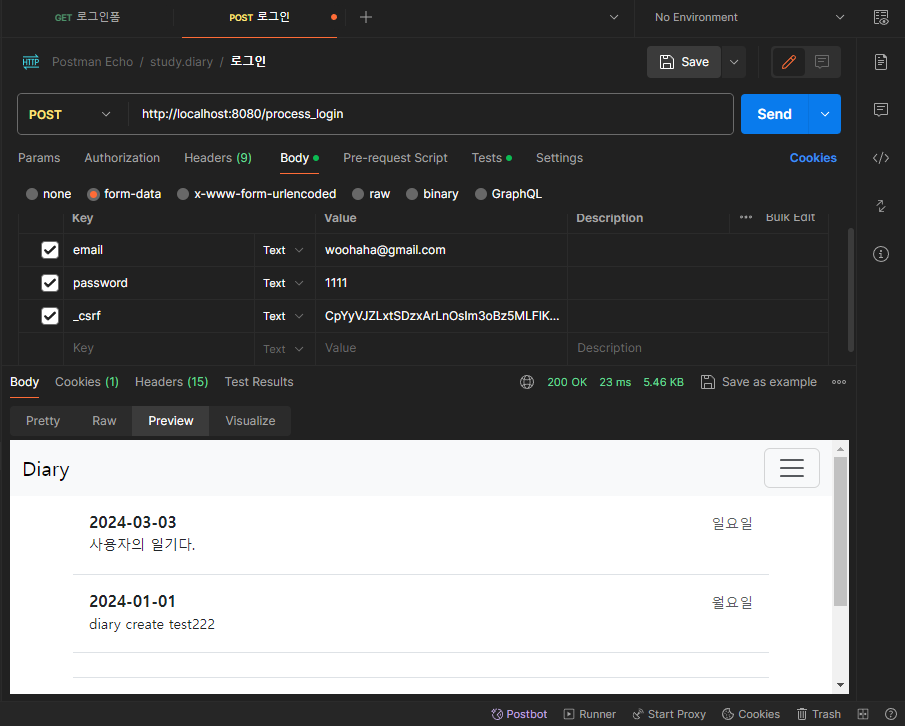
Task: Open help icon in status bar
Action: [891, 714]
